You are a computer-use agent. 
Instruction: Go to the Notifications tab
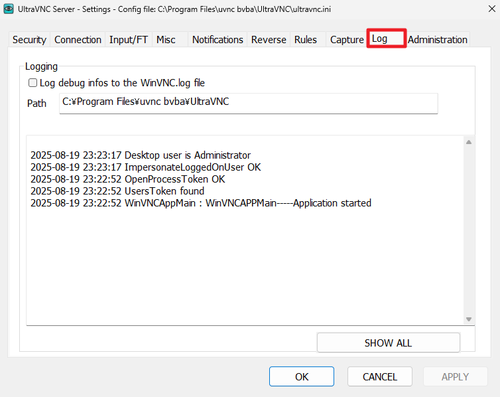(x=218, y=40)
